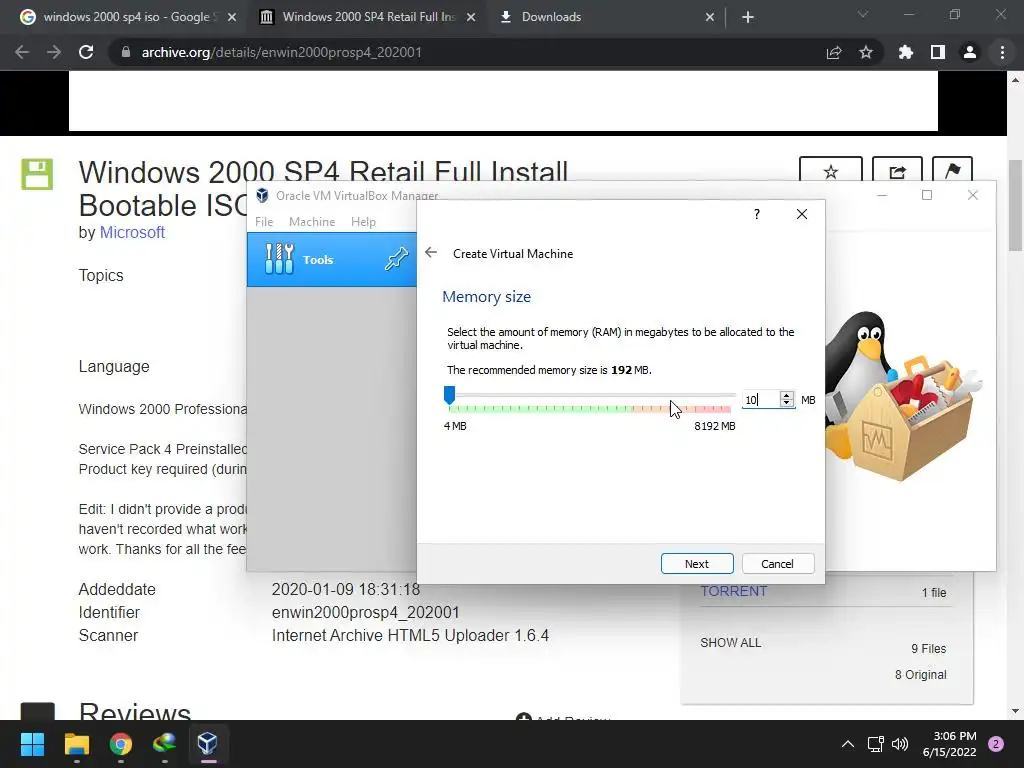1024x768 pixels.
Task: Click the pin icon next to Tools
Action: [396, 259]
